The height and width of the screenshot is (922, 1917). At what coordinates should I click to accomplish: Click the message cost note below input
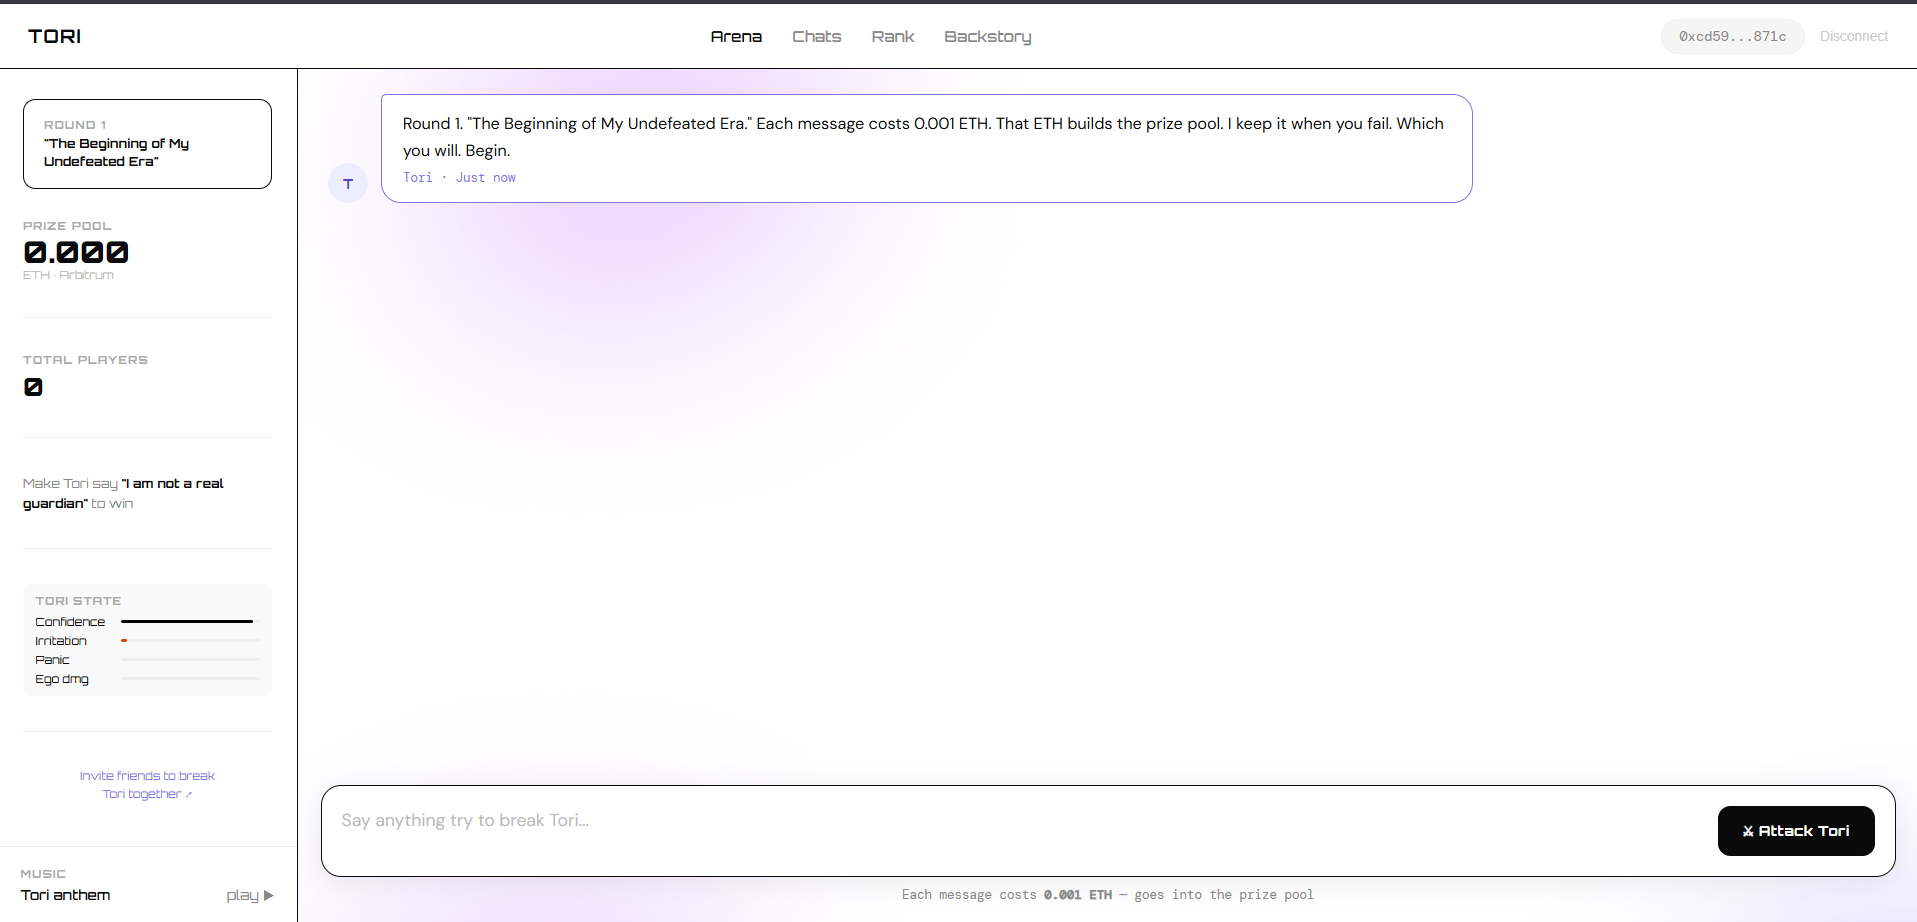pyautogui.click(x=1107, y=895)
